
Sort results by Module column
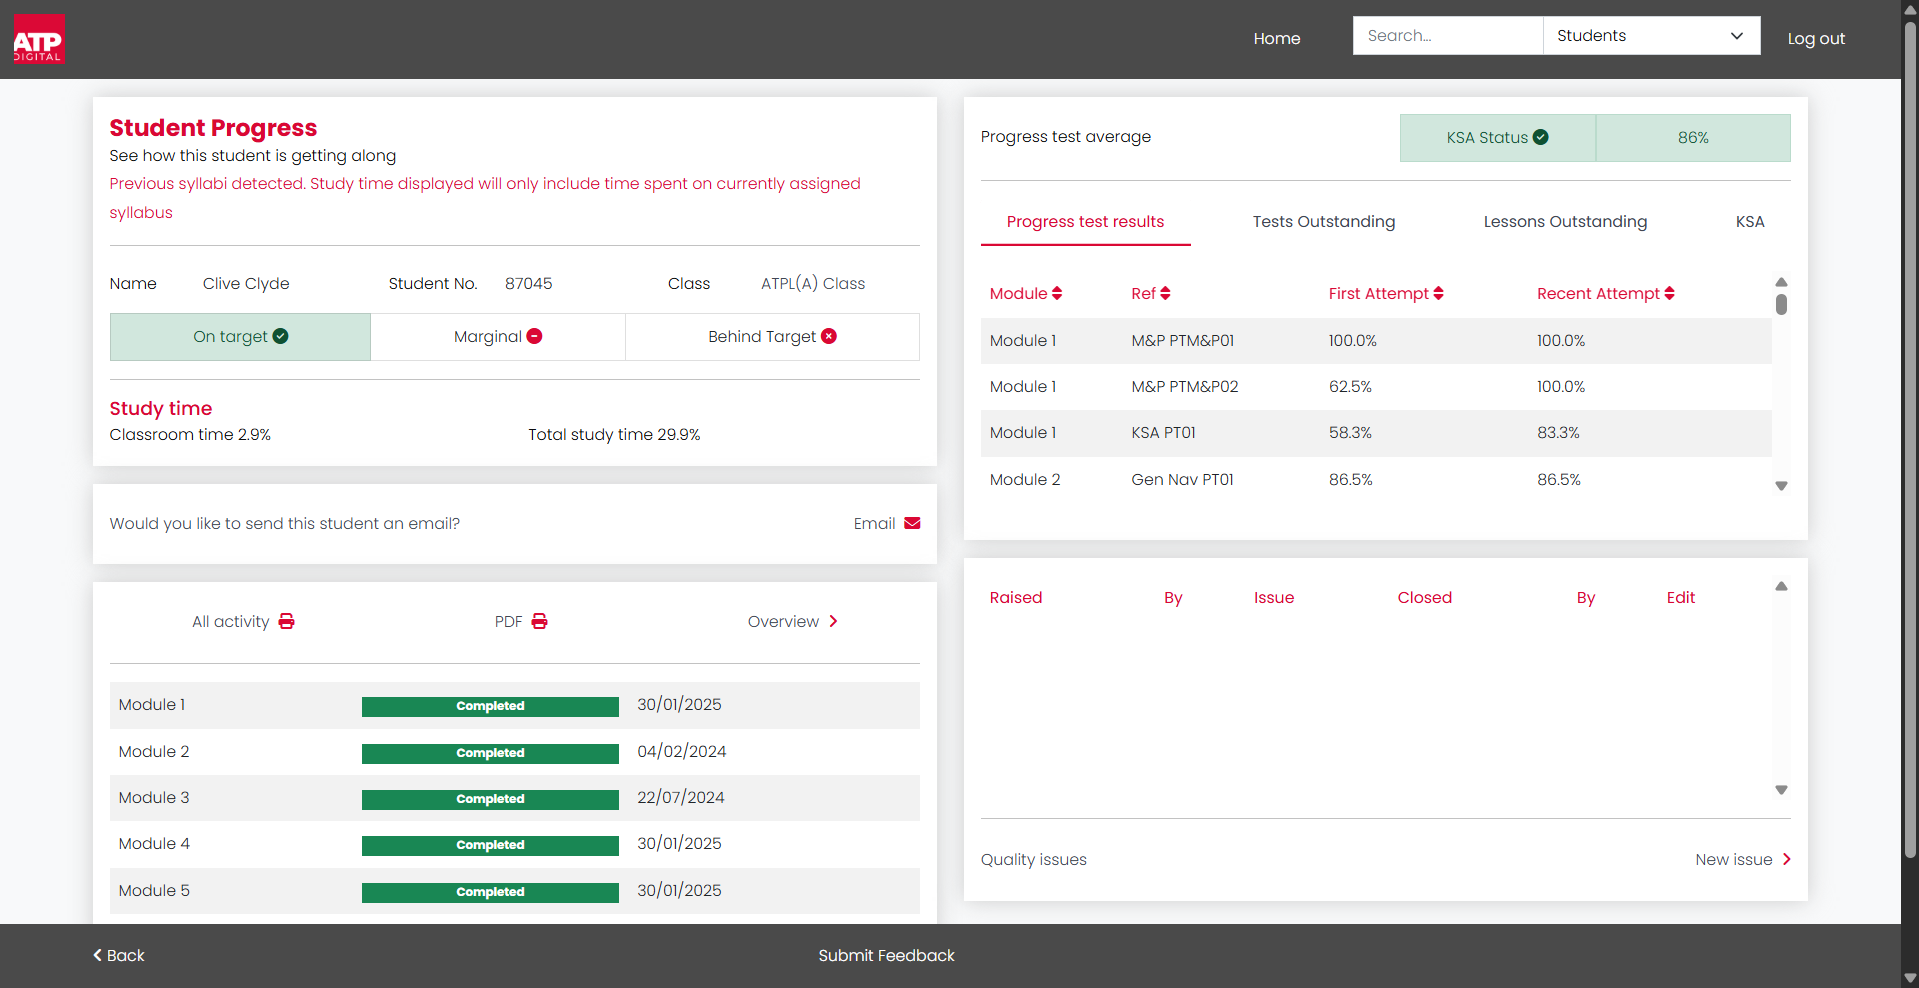tap(1026, 293)
